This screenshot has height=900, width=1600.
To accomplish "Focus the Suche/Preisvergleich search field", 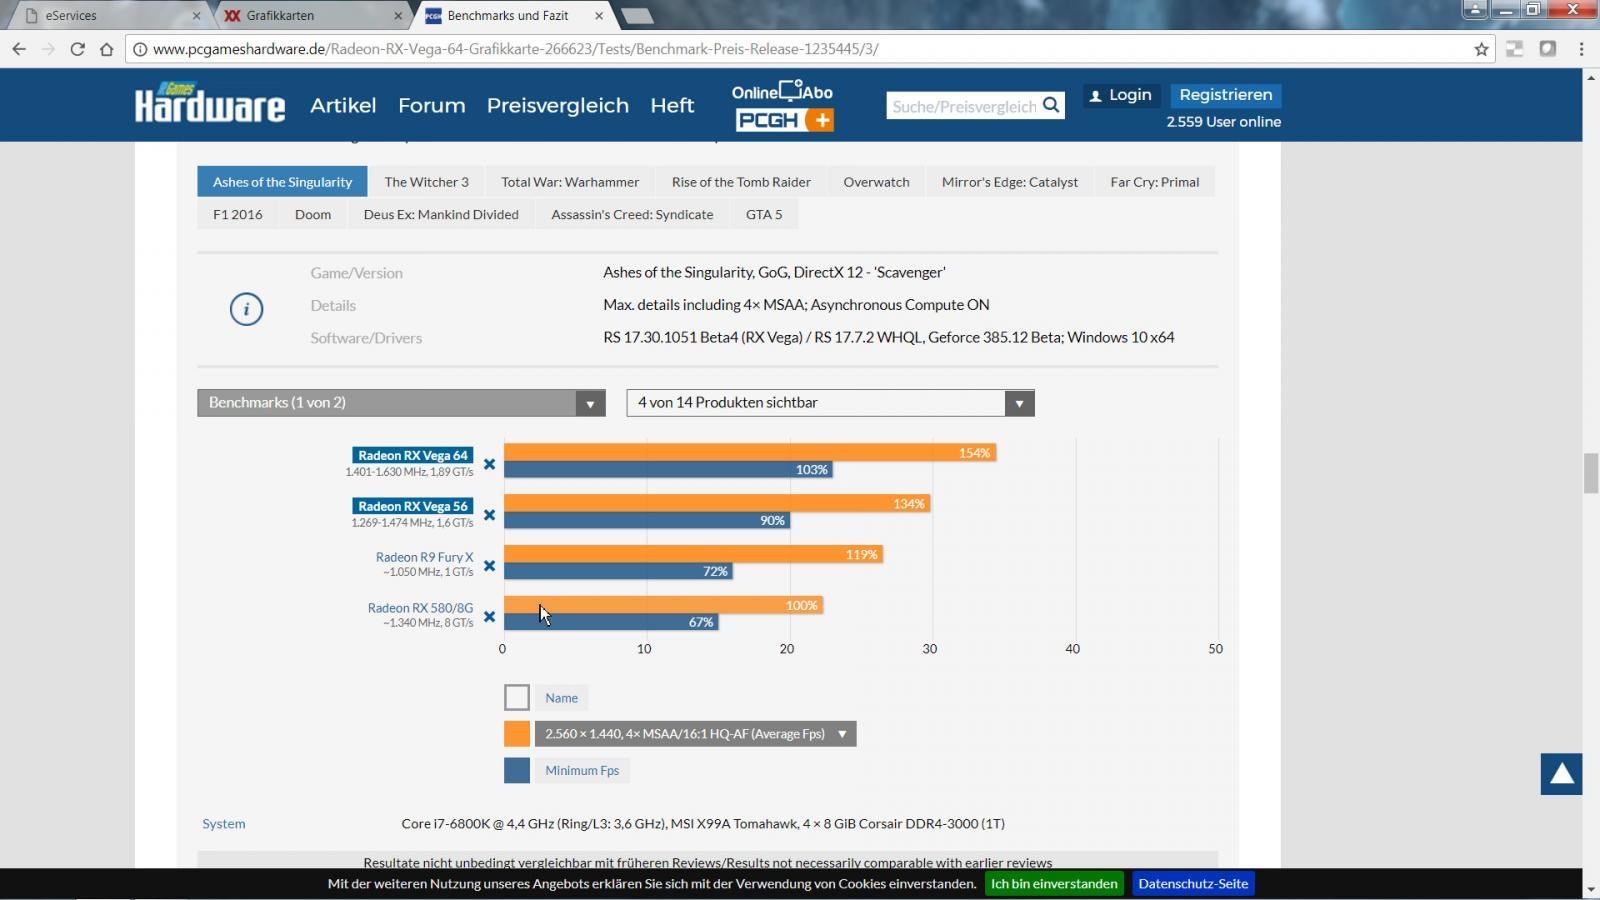I will [x=963, y=106].
